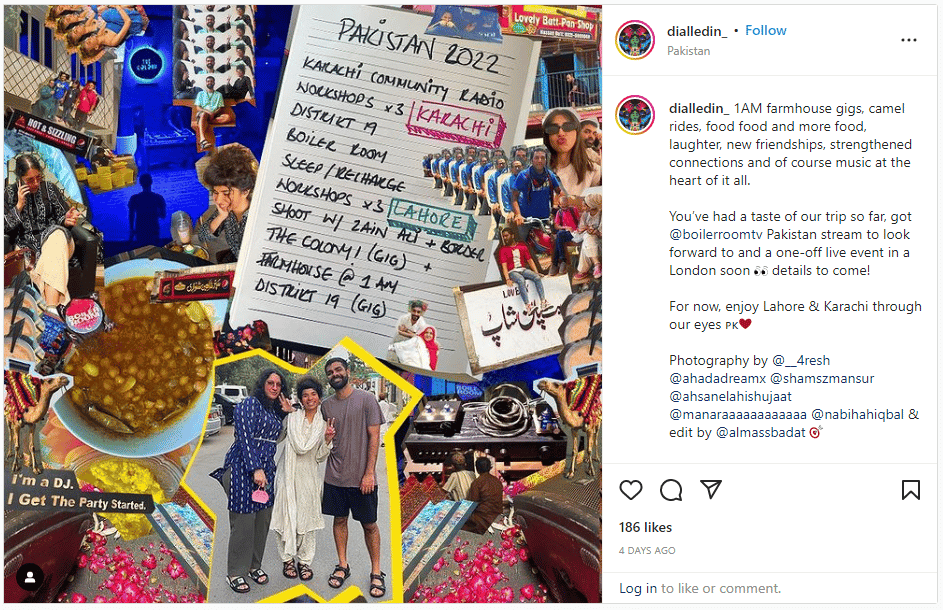
Task: Save the post with the bookmark icon
Action: pos(911,490)
